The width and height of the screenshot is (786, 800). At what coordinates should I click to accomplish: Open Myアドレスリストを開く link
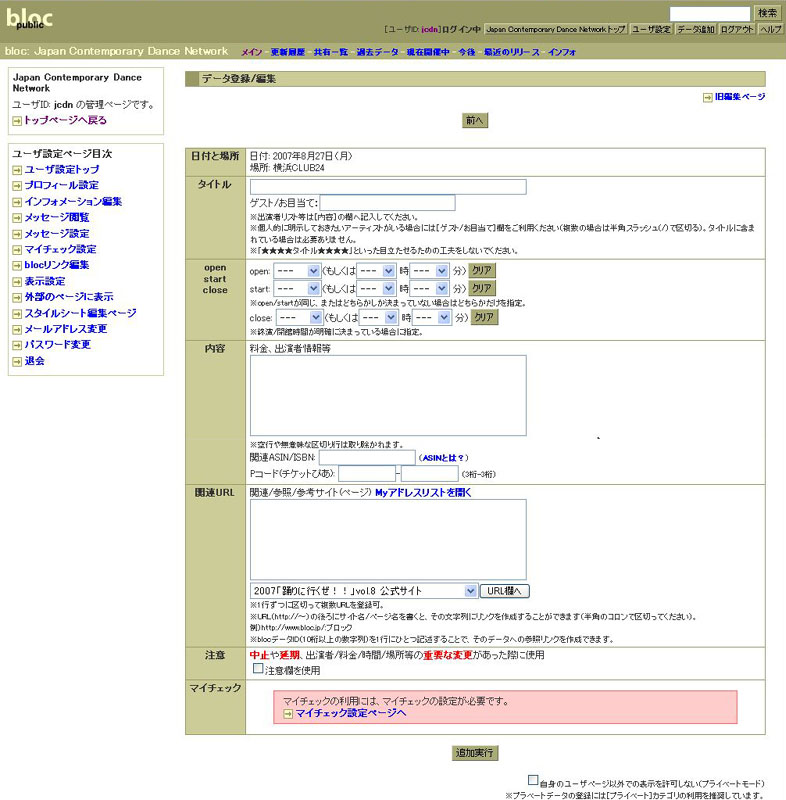(423, 493)
